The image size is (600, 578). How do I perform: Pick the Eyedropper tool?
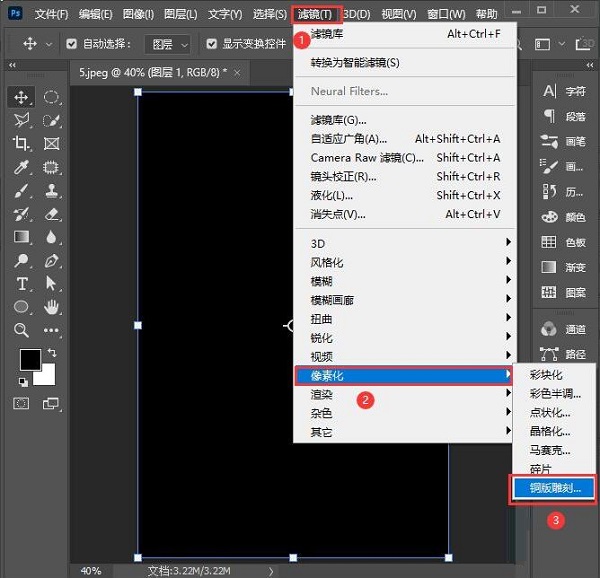point(21,167)
